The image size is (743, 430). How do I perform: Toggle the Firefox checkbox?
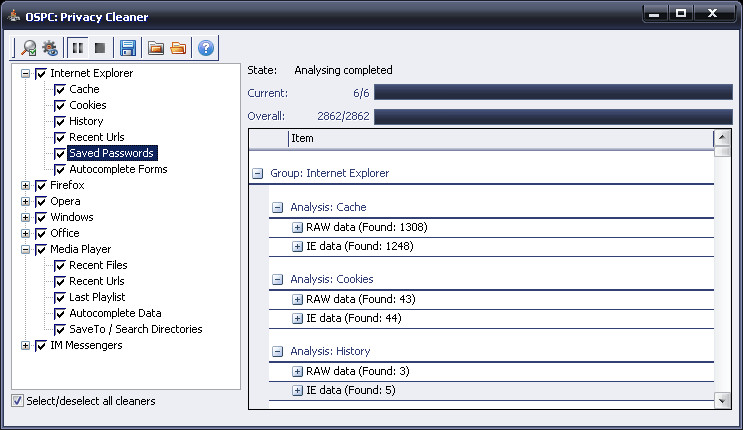click(x=41, y=185)
